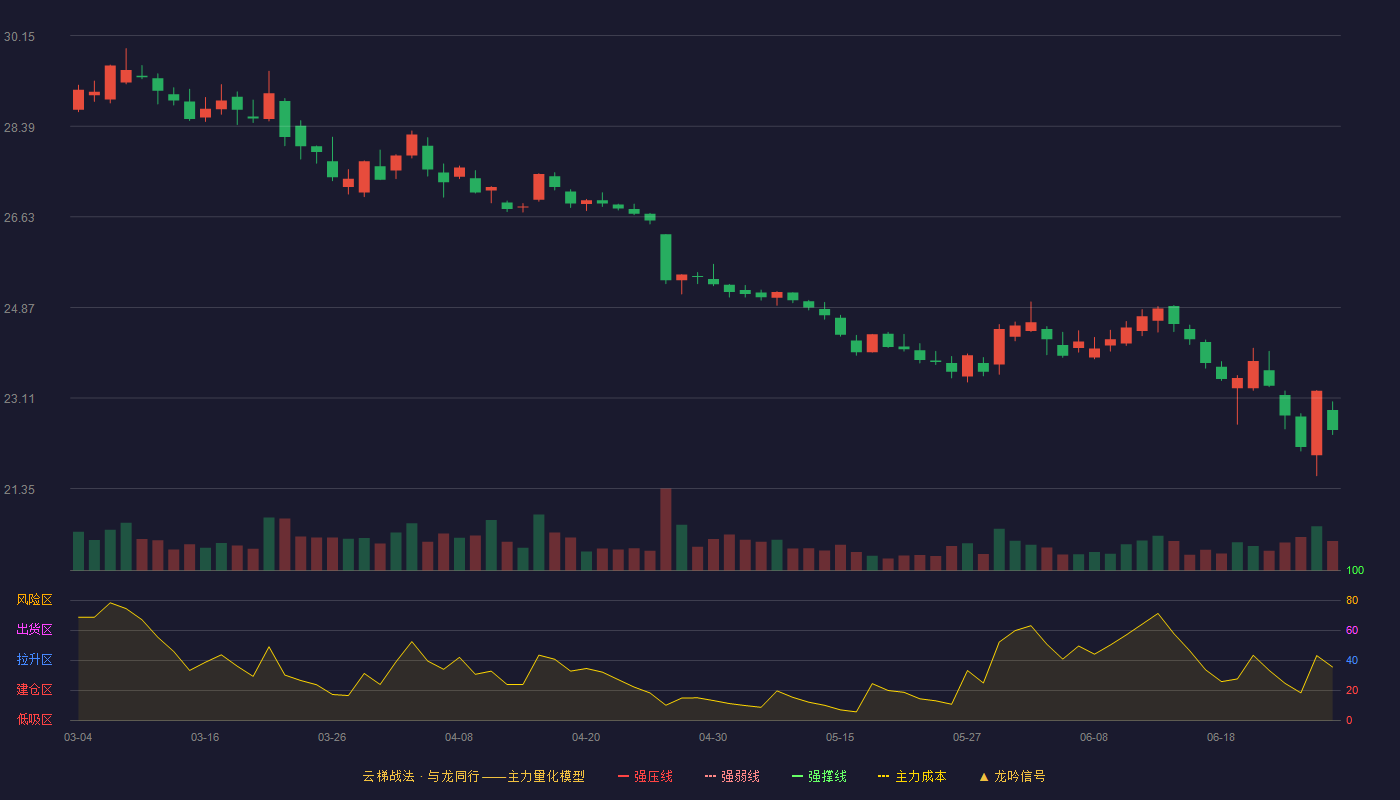Select the 05-27 date label
The image size is (1400, 800).
coord(967,737)
